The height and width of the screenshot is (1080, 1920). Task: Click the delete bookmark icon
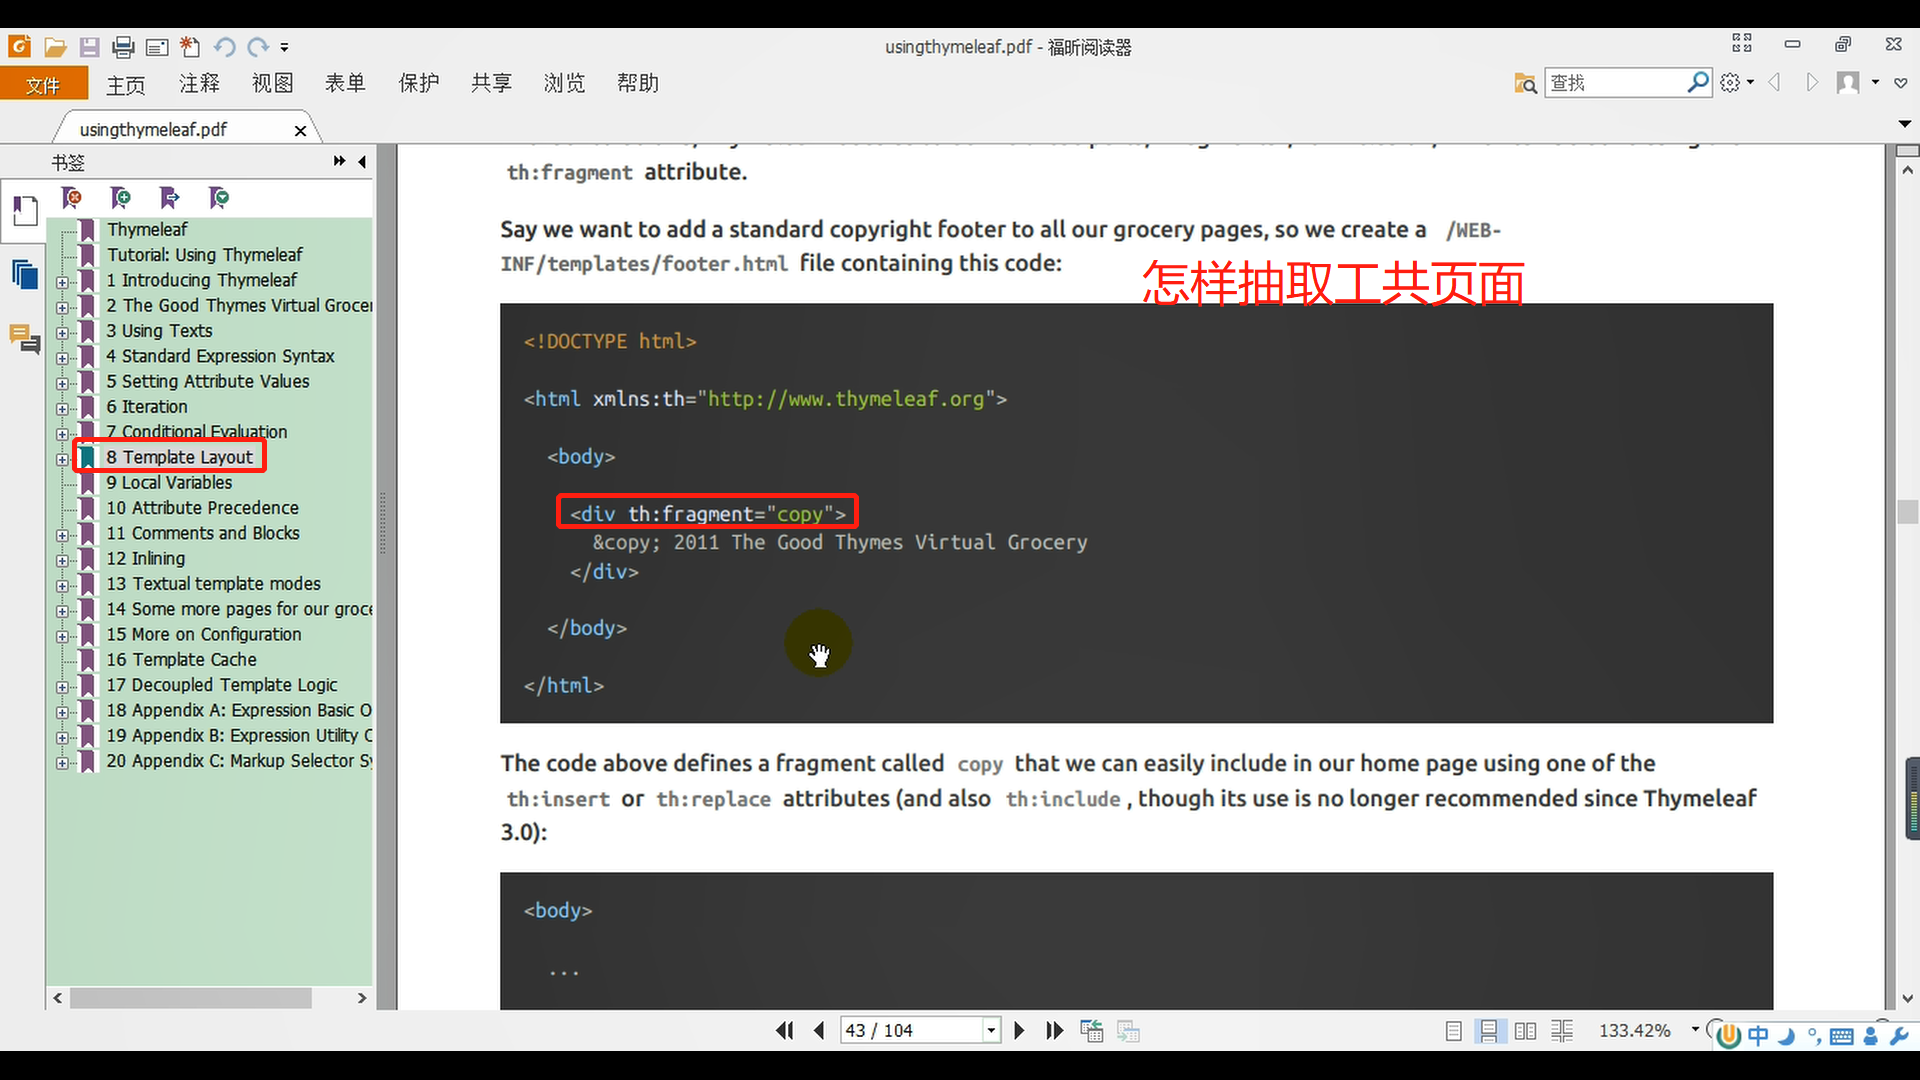point(71,198)
